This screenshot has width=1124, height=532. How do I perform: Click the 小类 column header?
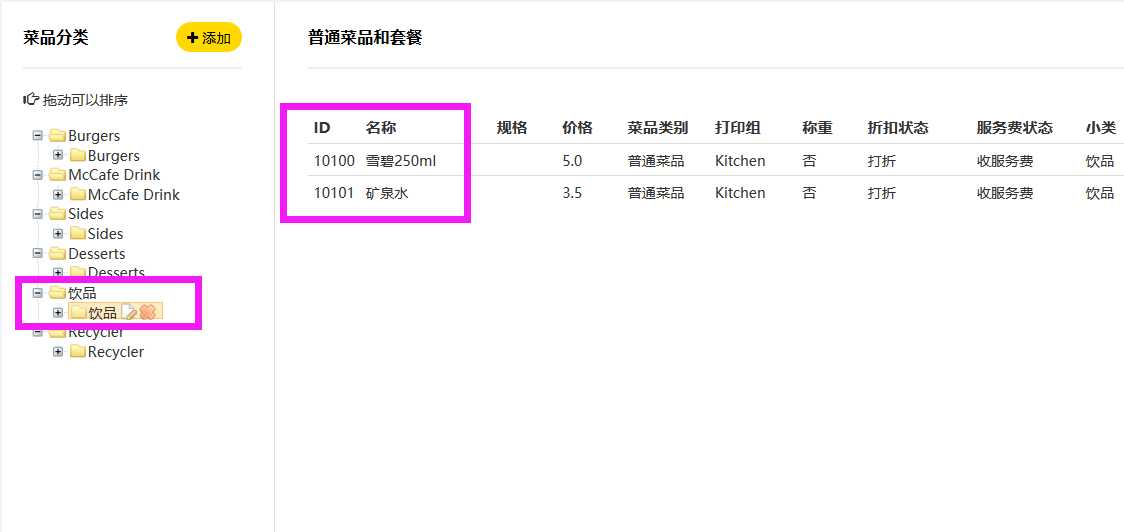coord(1100,128)
